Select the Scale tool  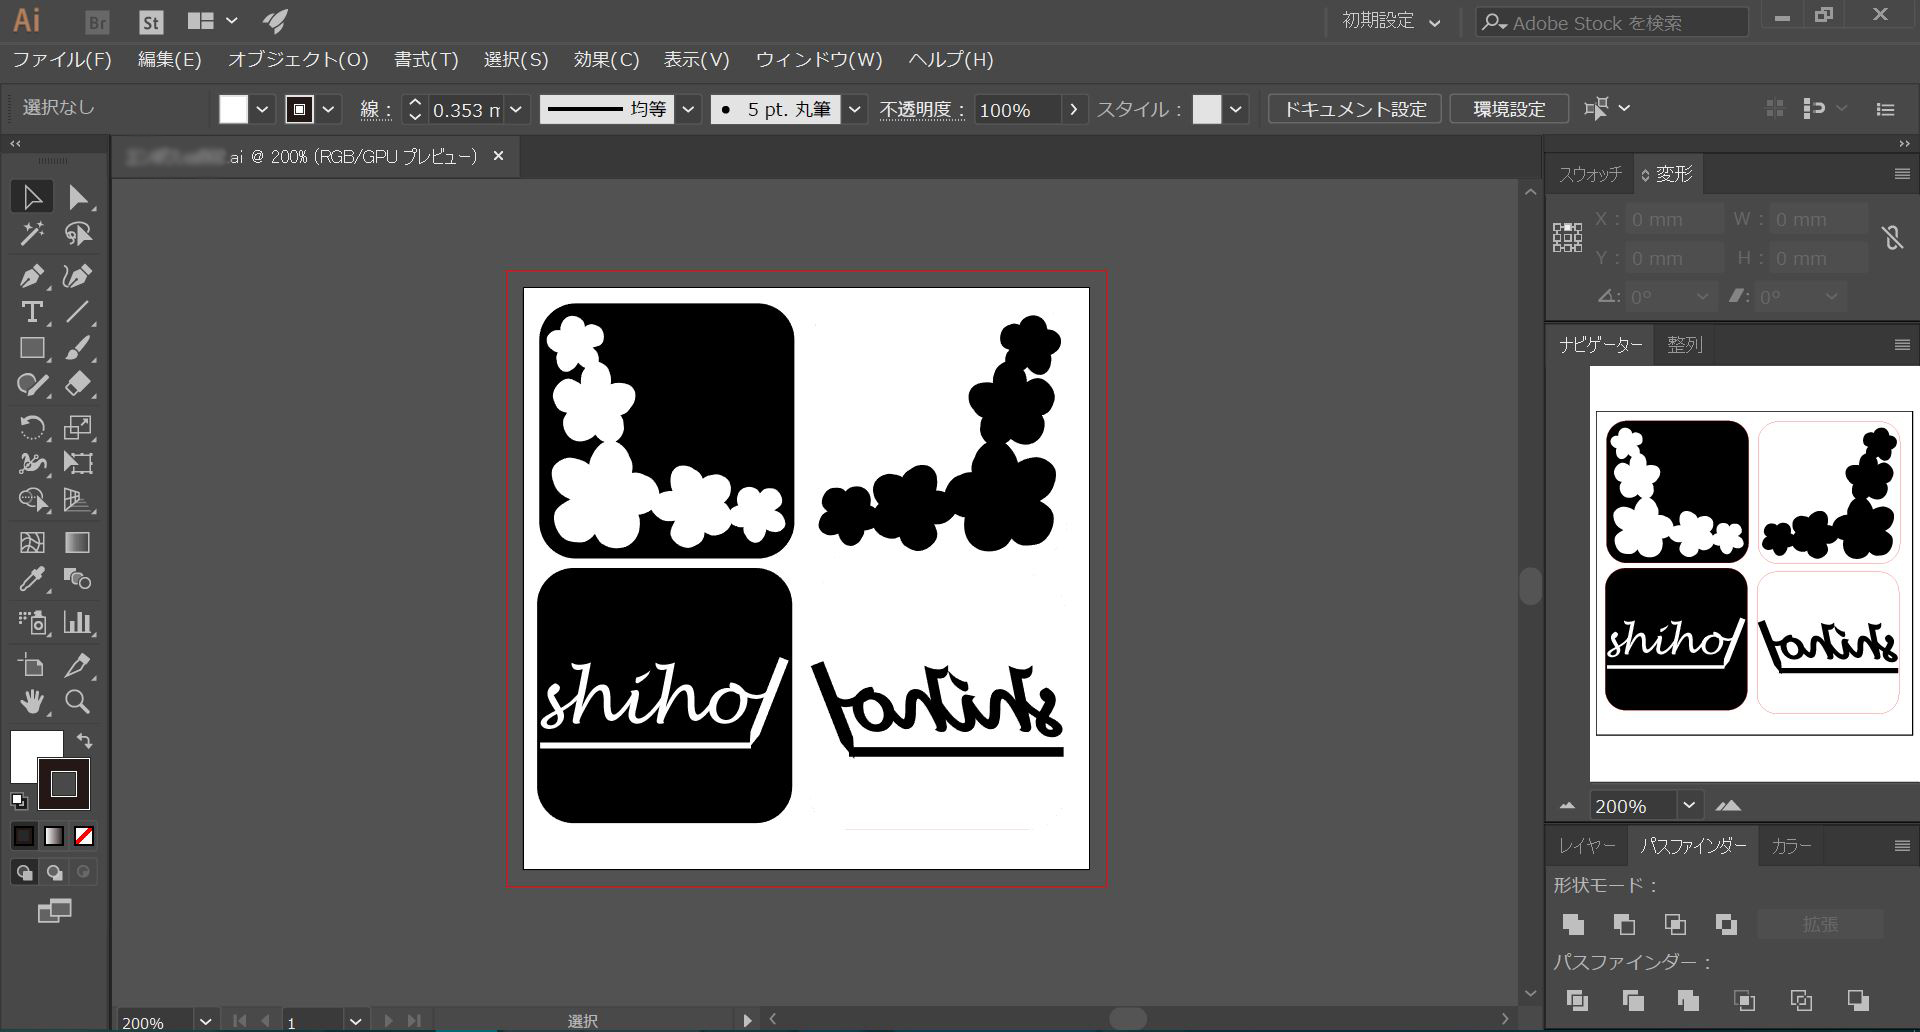pos(78,427)
